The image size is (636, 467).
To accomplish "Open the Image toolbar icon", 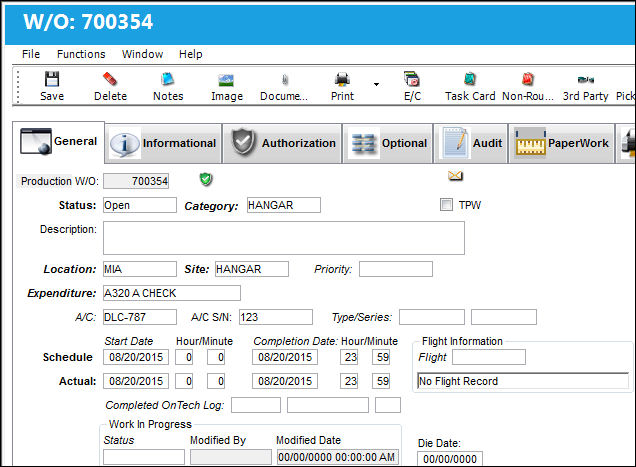I will pyautogui.click(x=226, y=80).
